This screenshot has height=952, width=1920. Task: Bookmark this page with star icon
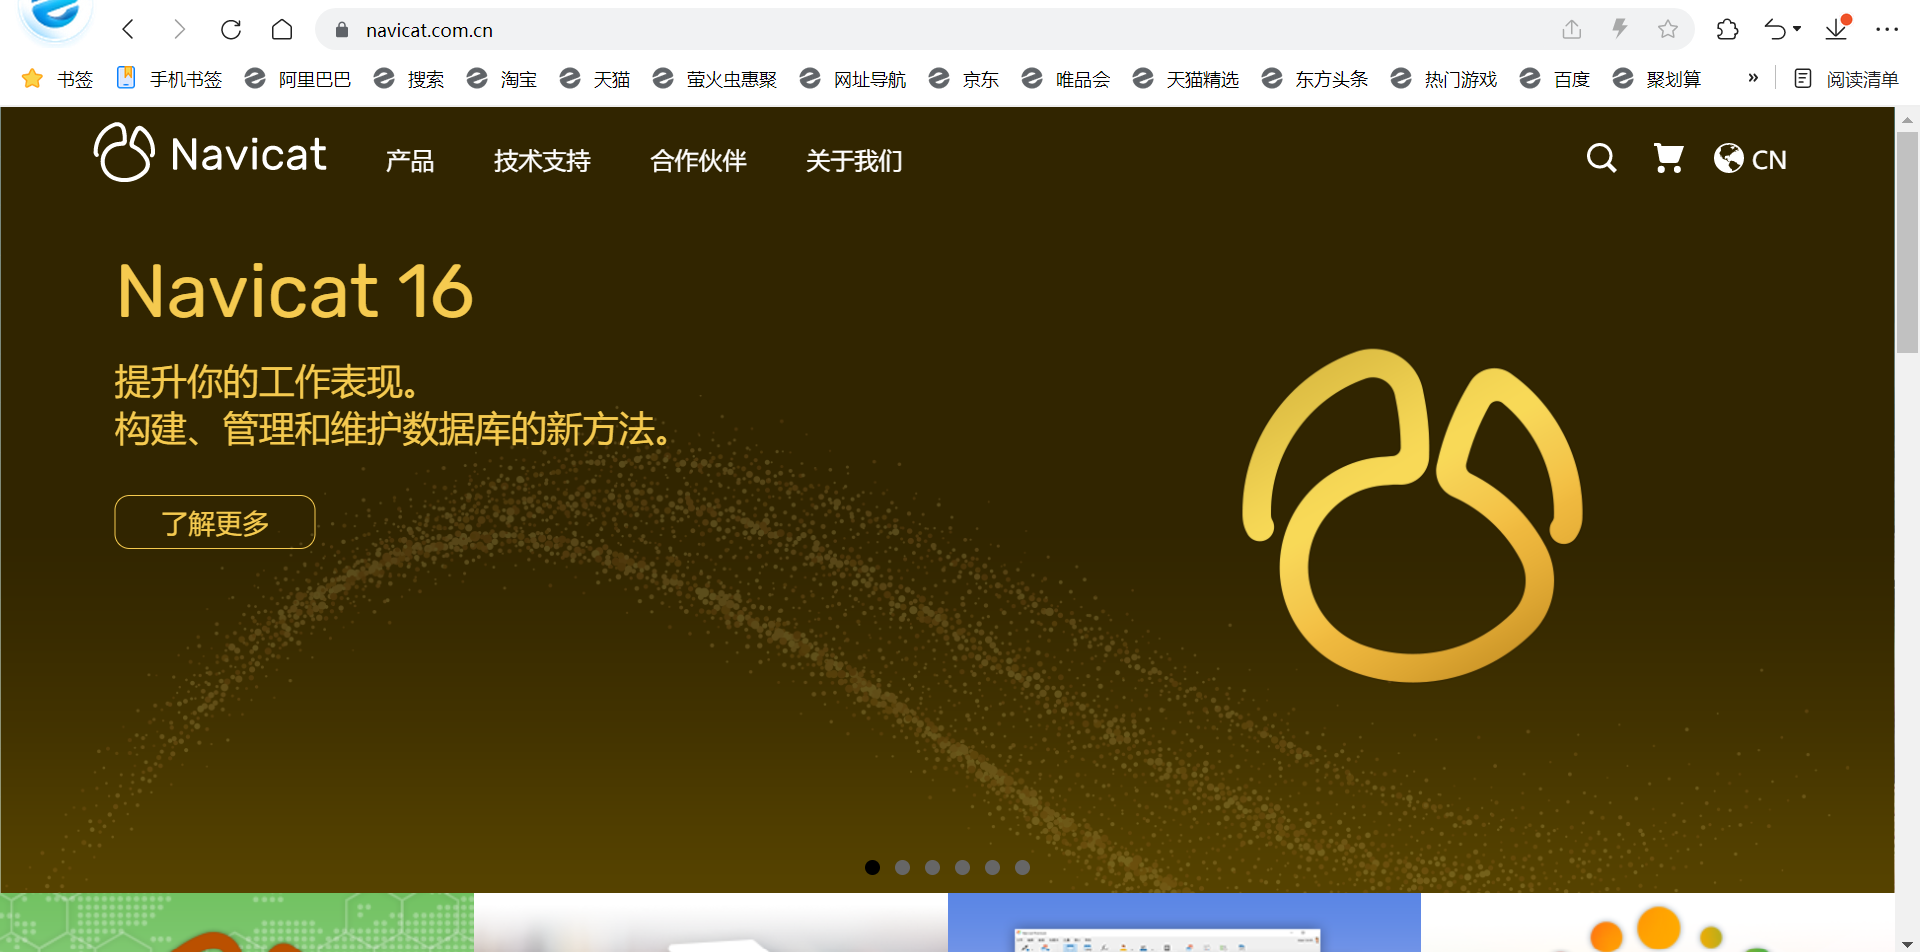[x=1667, y=29]
